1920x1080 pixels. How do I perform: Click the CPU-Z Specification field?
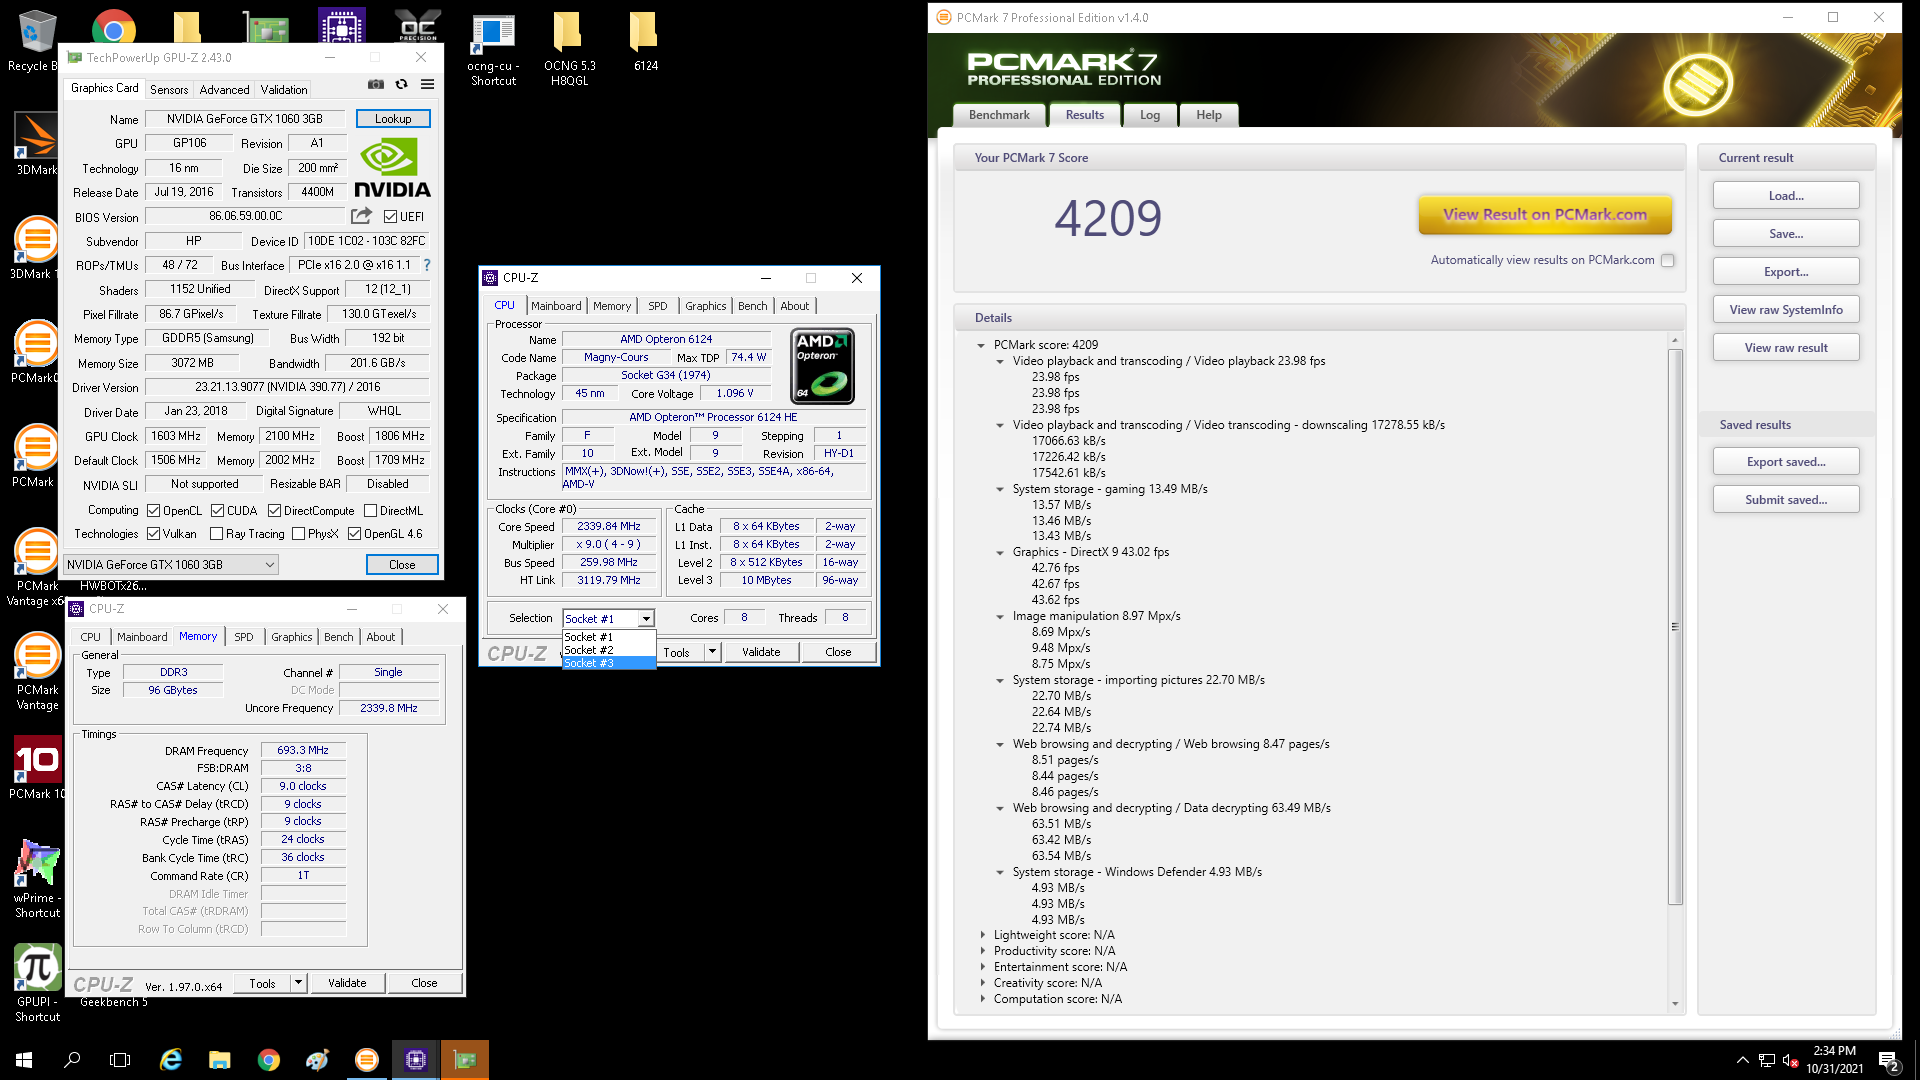[x=713, y=418]
